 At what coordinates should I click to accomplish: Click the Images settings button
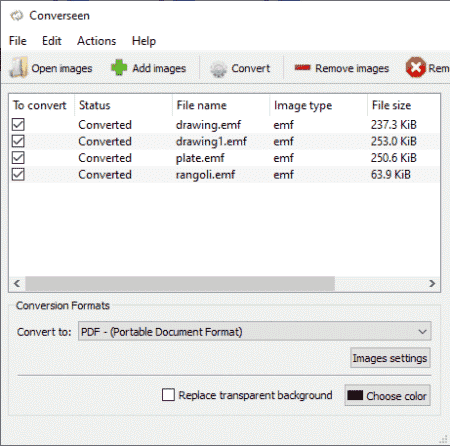(x=390, y=358)
